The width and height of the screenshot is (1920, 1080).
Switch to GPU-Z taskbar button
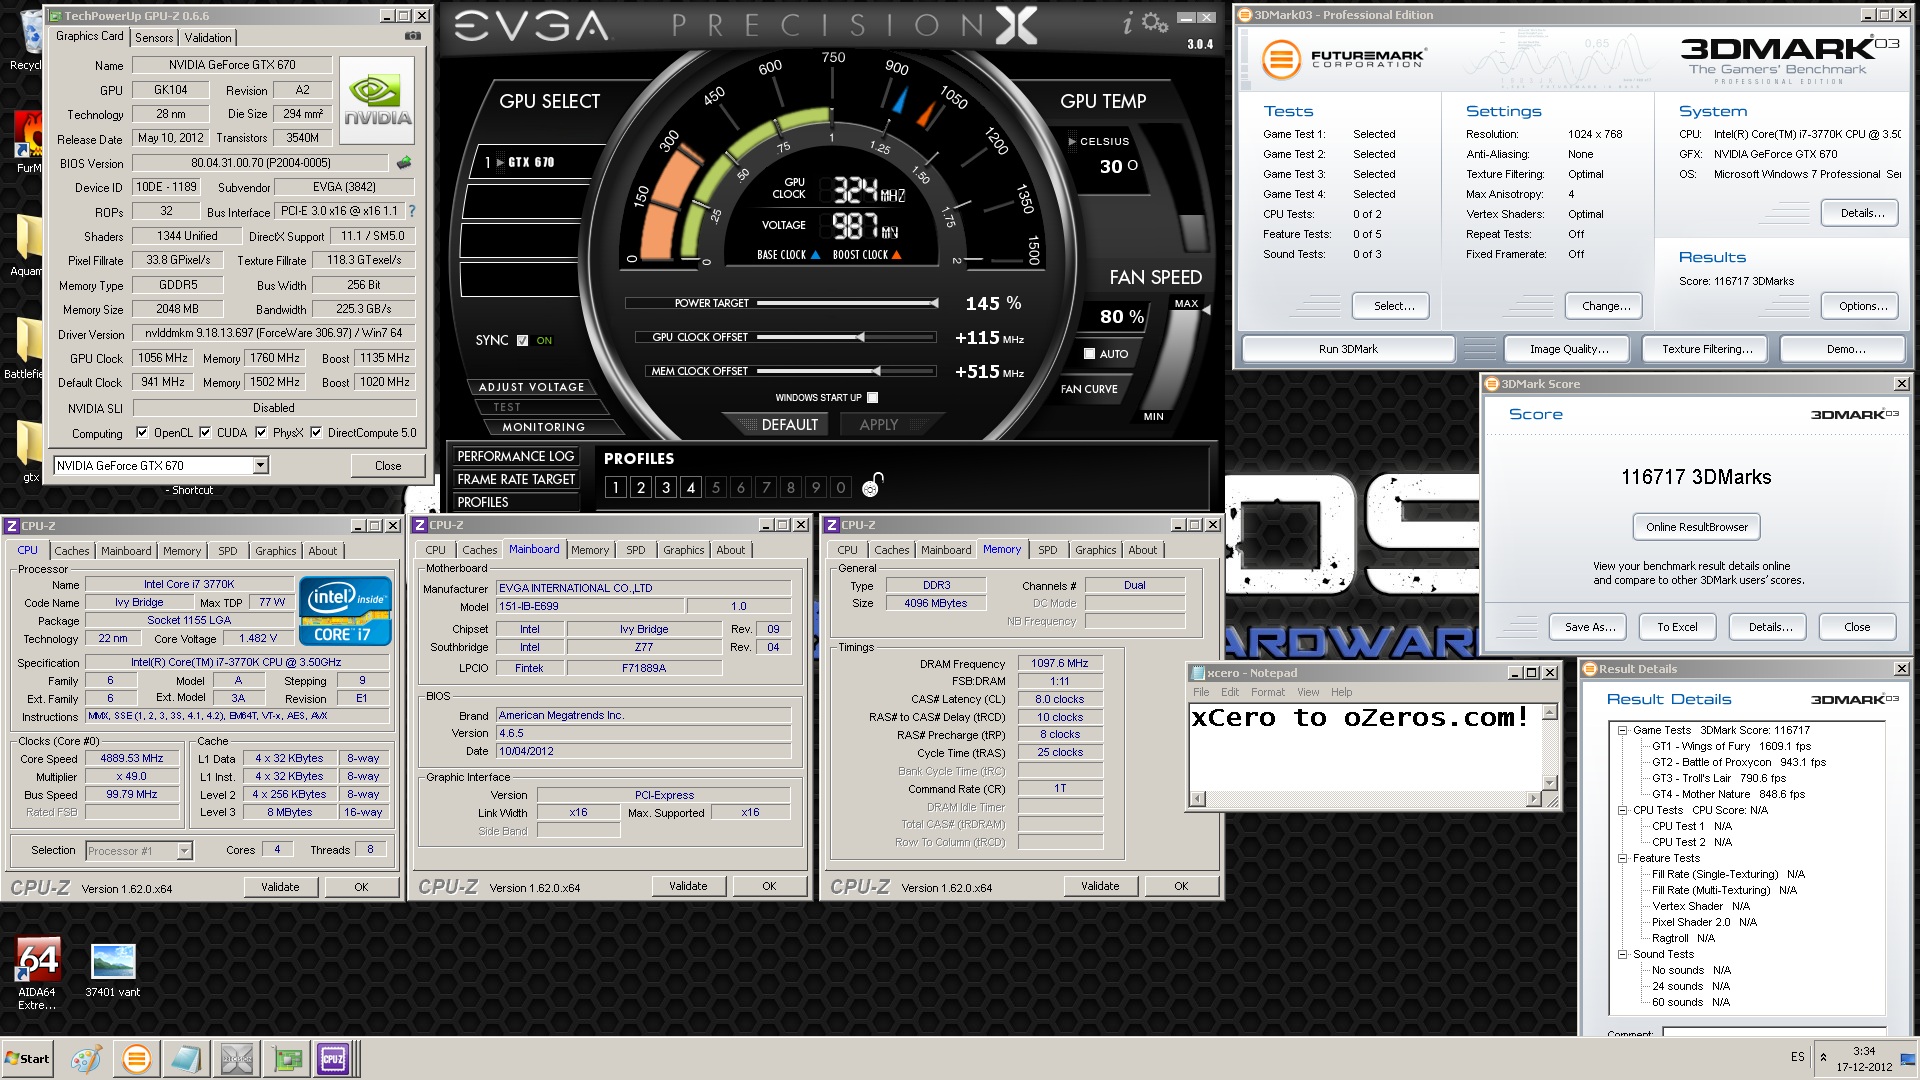click(288, 1059)
